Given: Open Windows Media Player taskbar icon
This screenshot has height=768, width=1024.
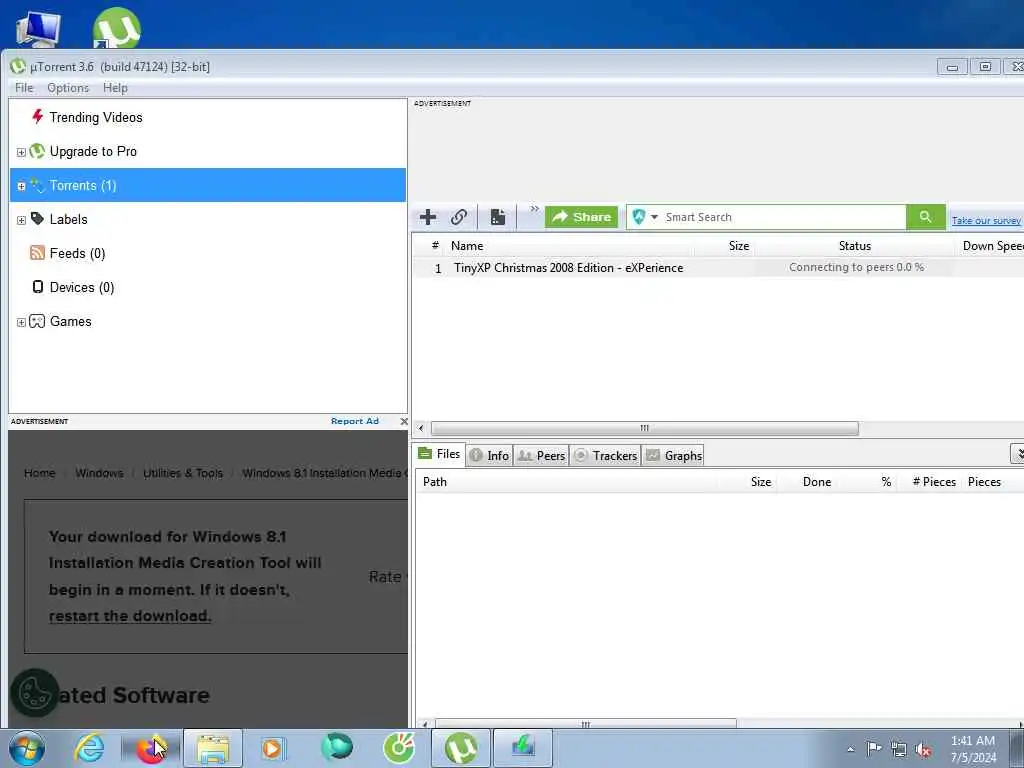Looking at the screenshot, I should tap(273, 748).
